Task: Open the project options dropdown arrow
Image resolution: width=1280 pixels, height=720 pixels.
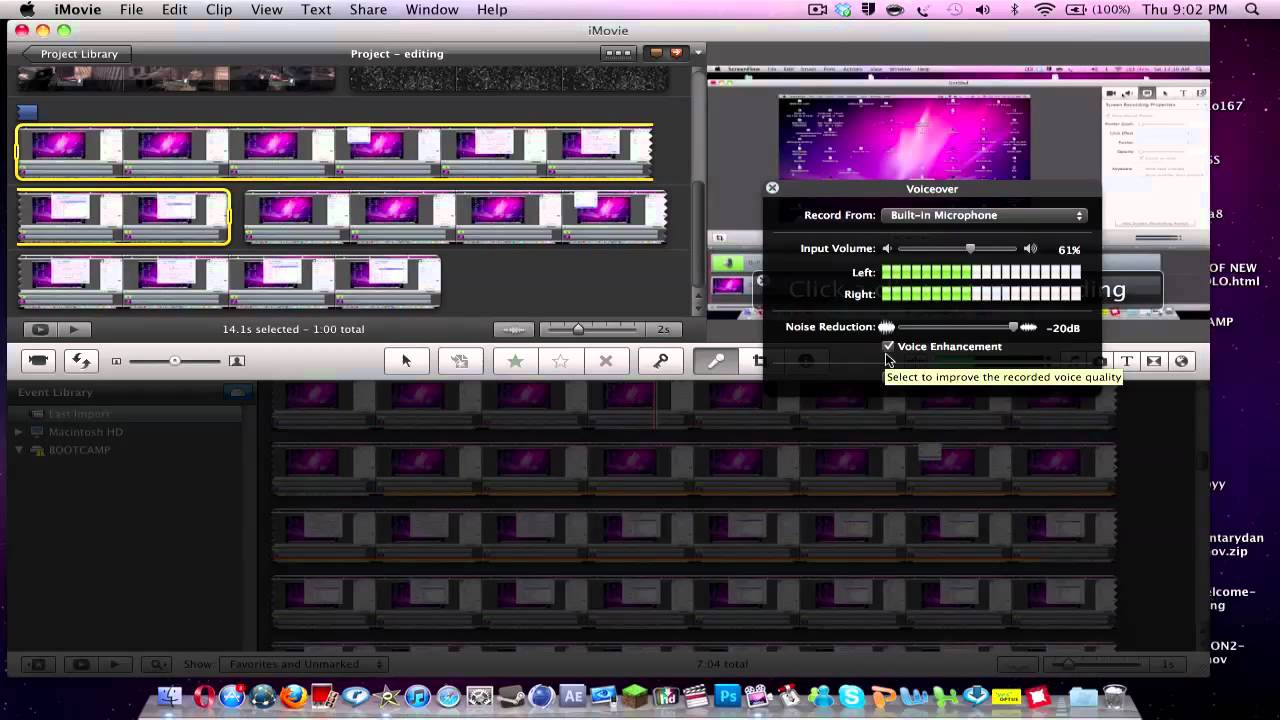Action: 699,53
